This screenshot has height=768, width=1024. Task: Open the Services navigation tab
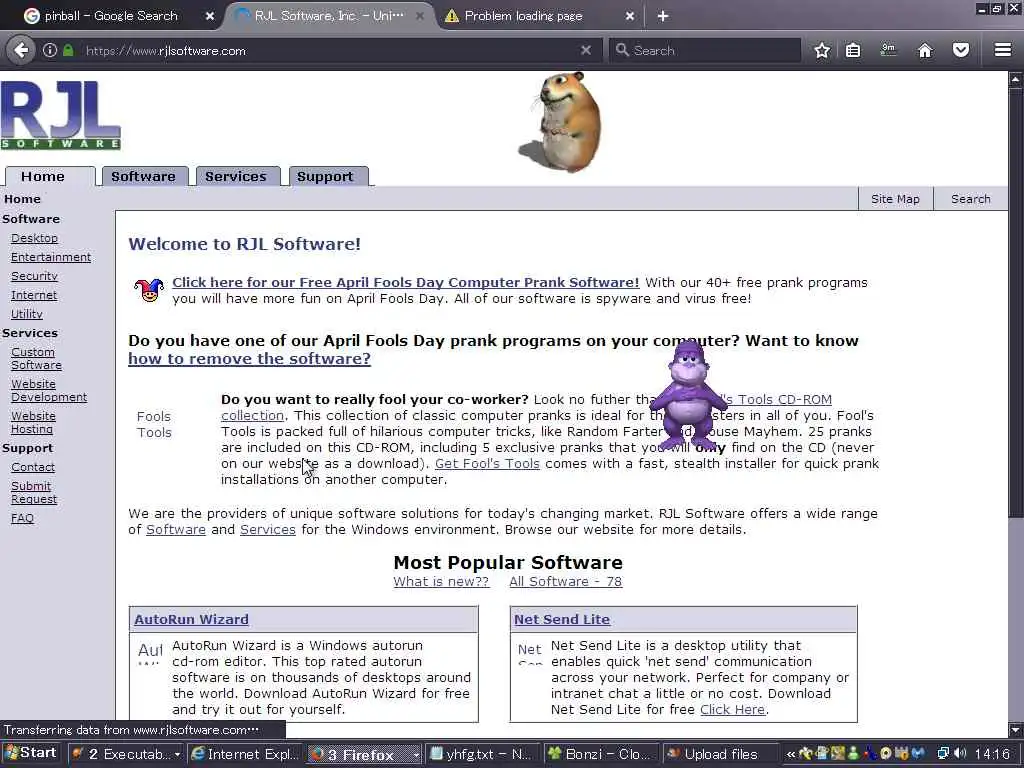pyautogui.click(x=236, y=176)
